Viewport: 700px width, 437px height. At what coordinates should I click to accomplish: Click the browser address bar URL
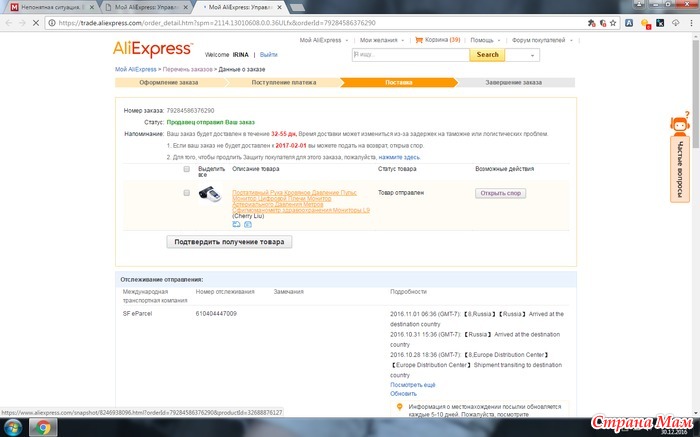[x=217, y=23]
